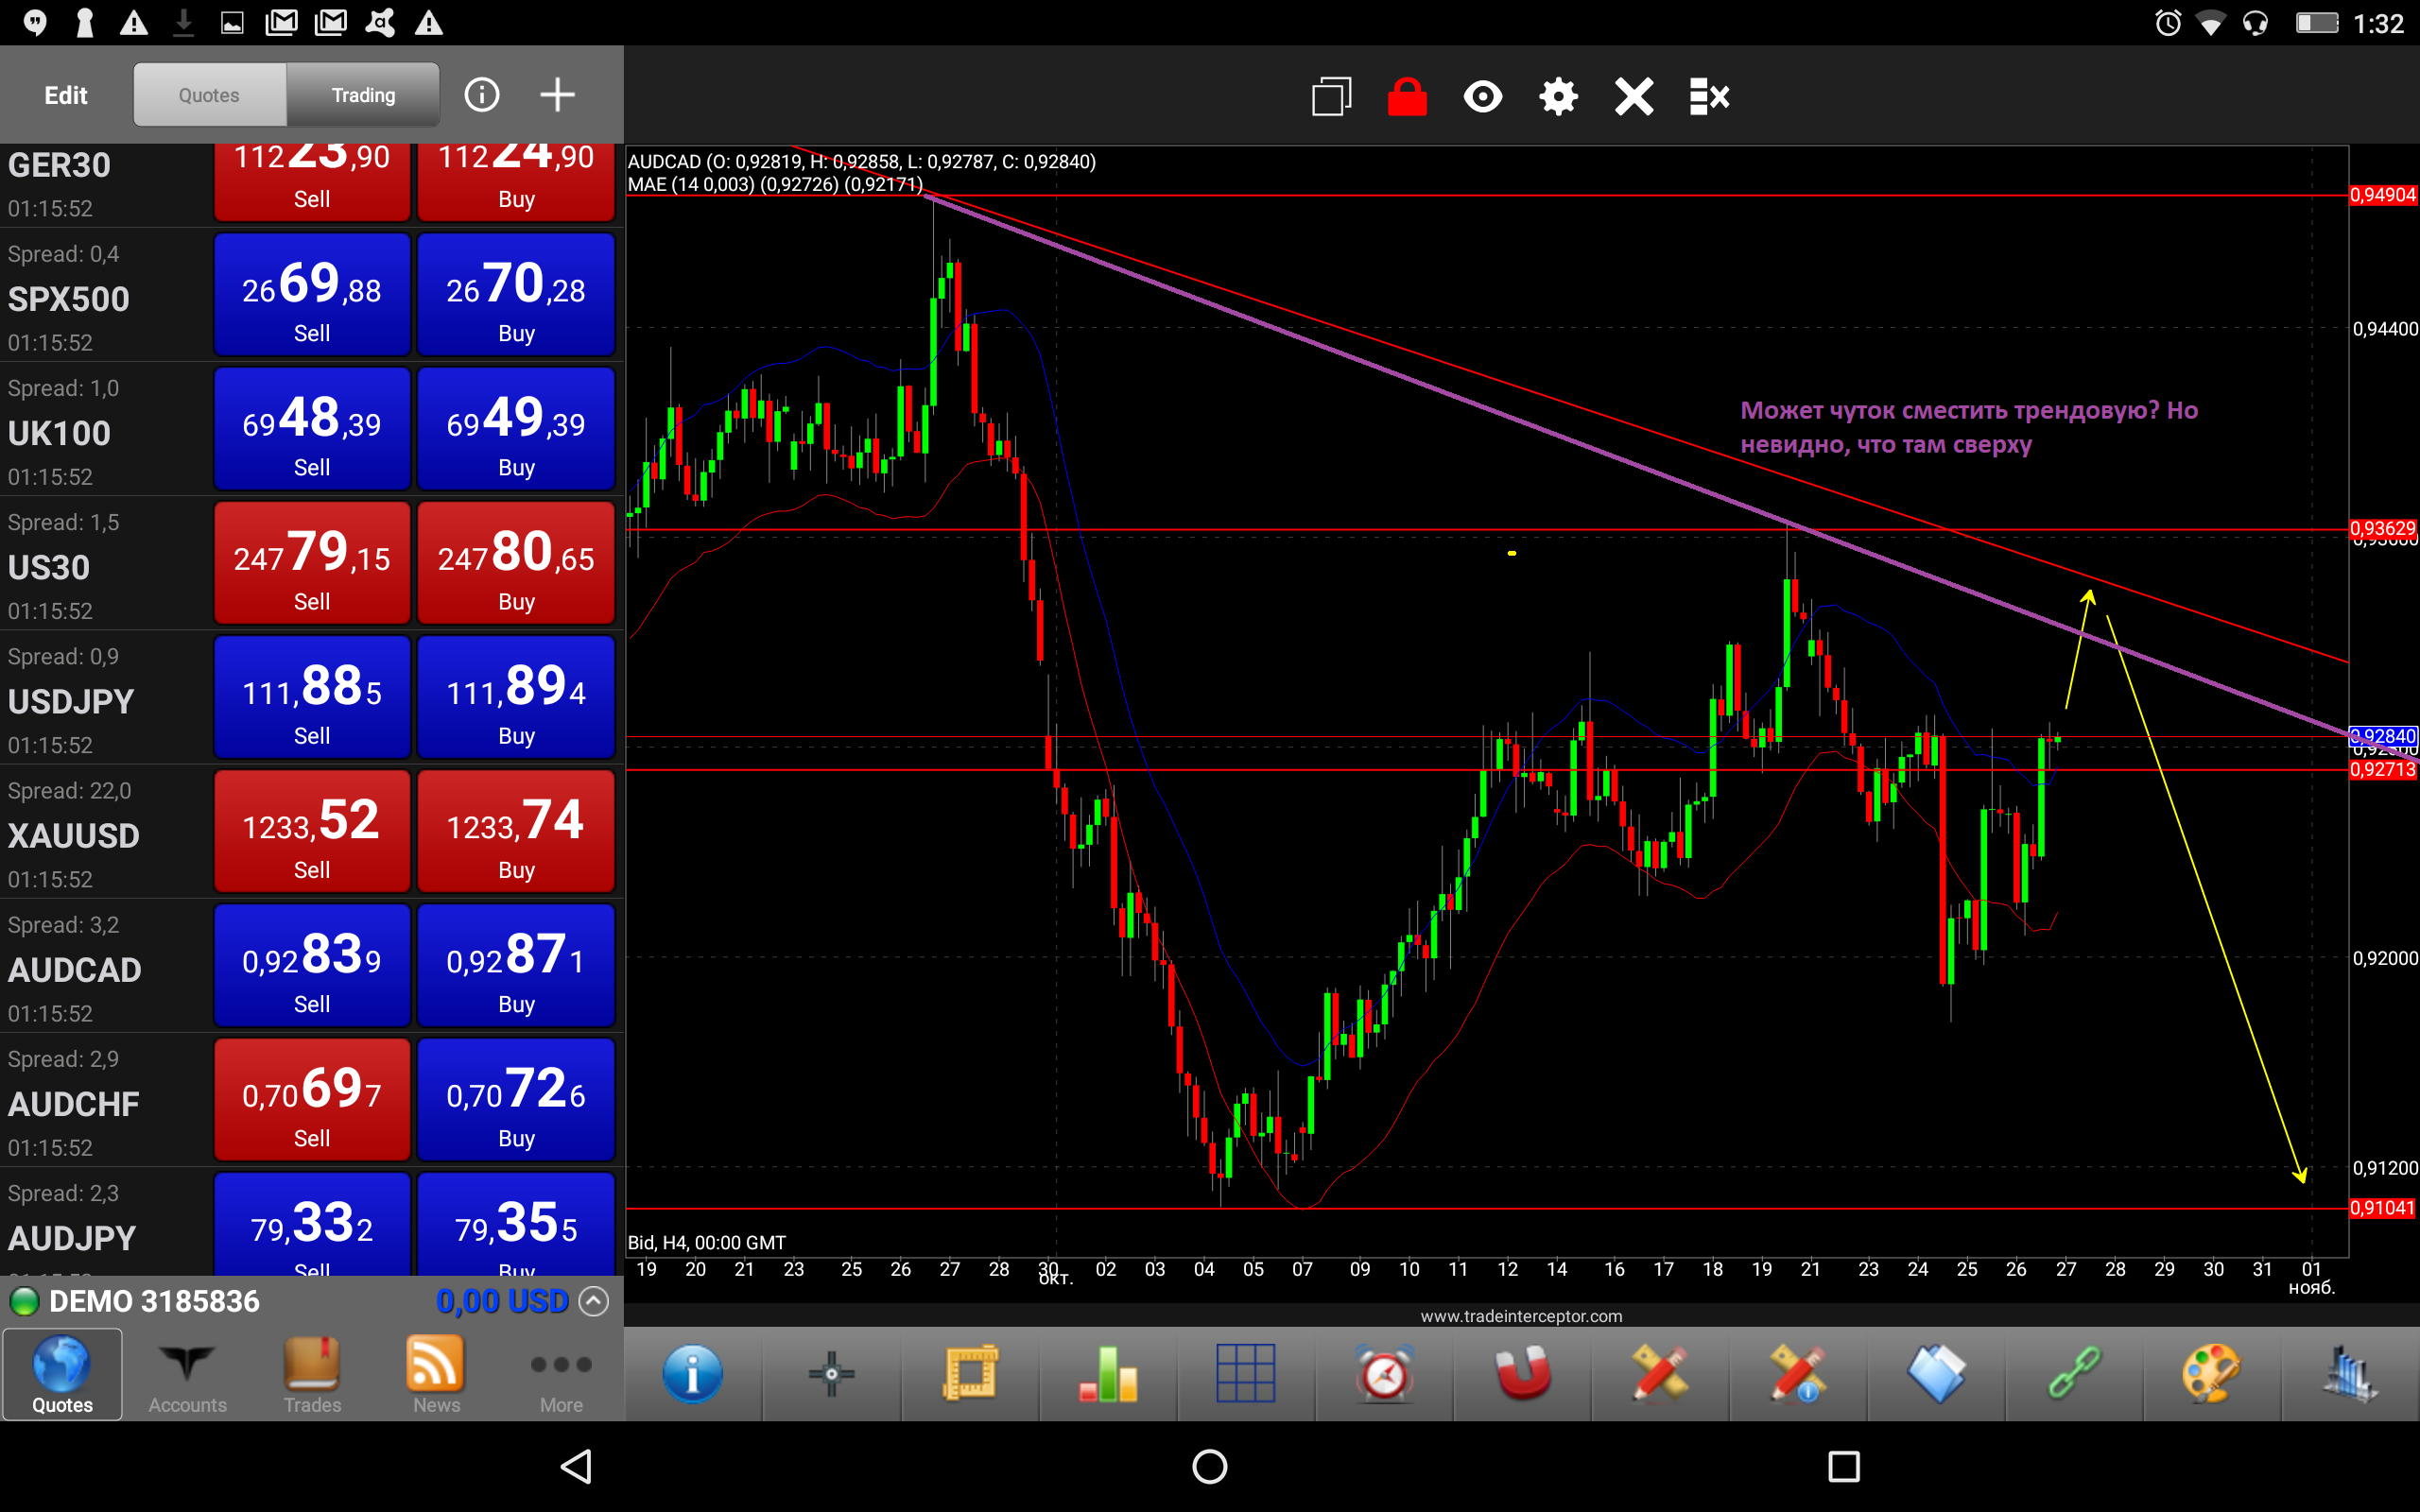This screenshot has width=2420, height=1512.
Task: Tap AUDJPY Sell 79,332 button
Action: click(312, 1225)
